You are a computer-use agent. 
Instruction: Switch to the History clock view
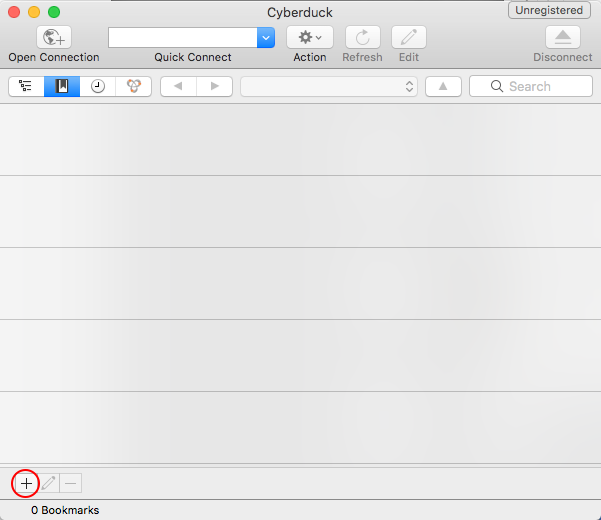(98, 86)
